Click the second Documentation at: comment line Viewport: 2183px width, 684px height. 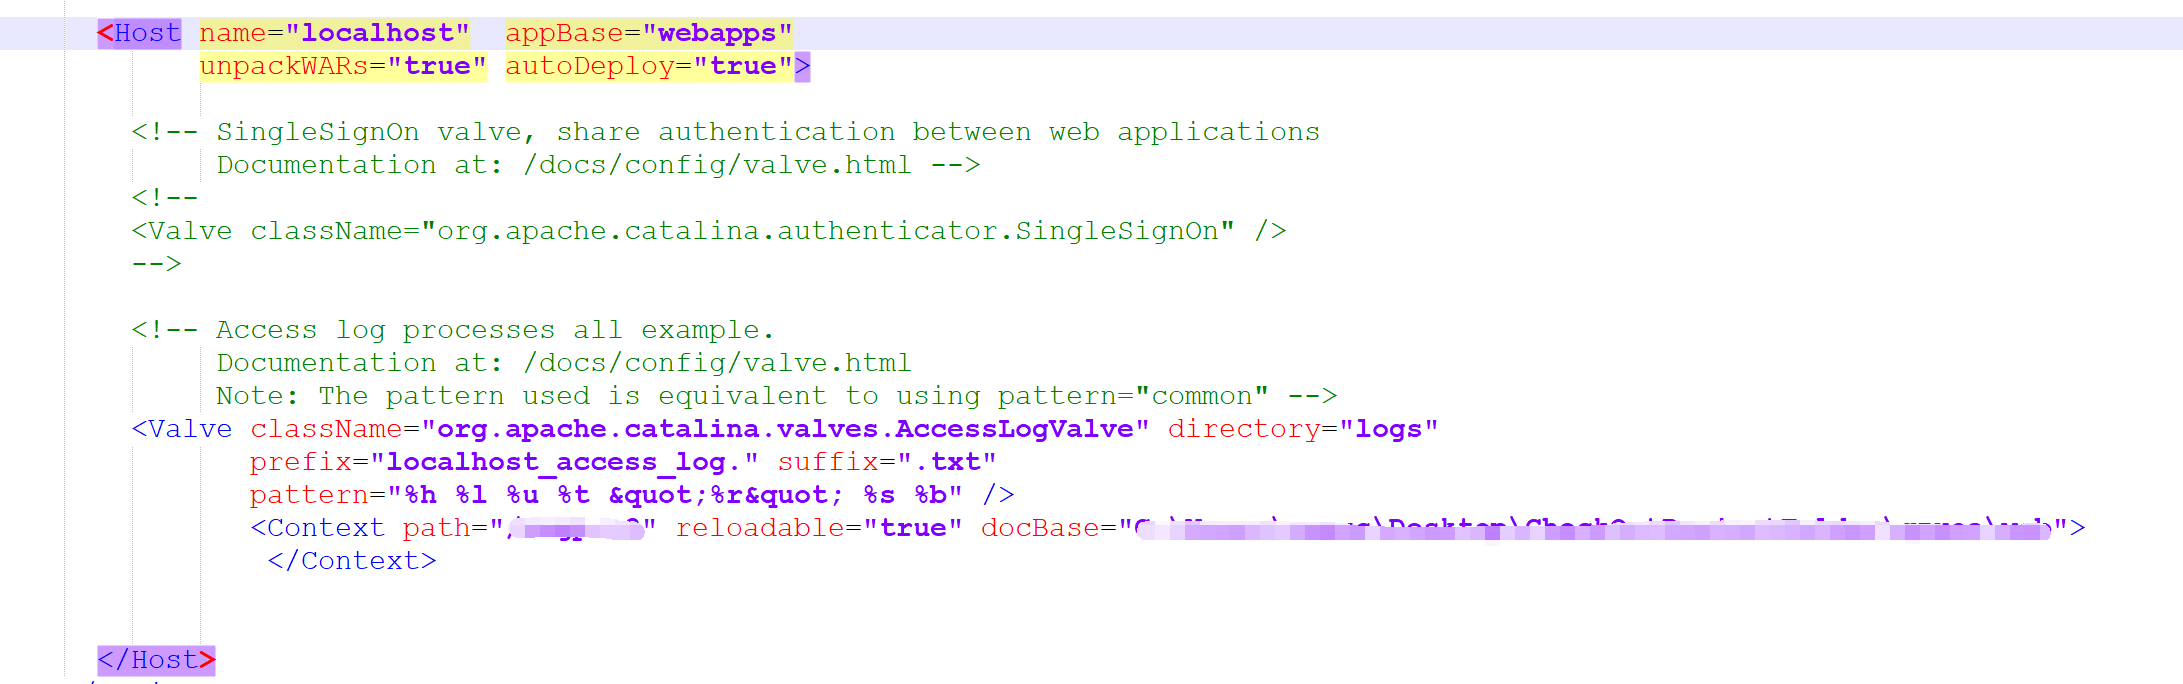(564, 363)
